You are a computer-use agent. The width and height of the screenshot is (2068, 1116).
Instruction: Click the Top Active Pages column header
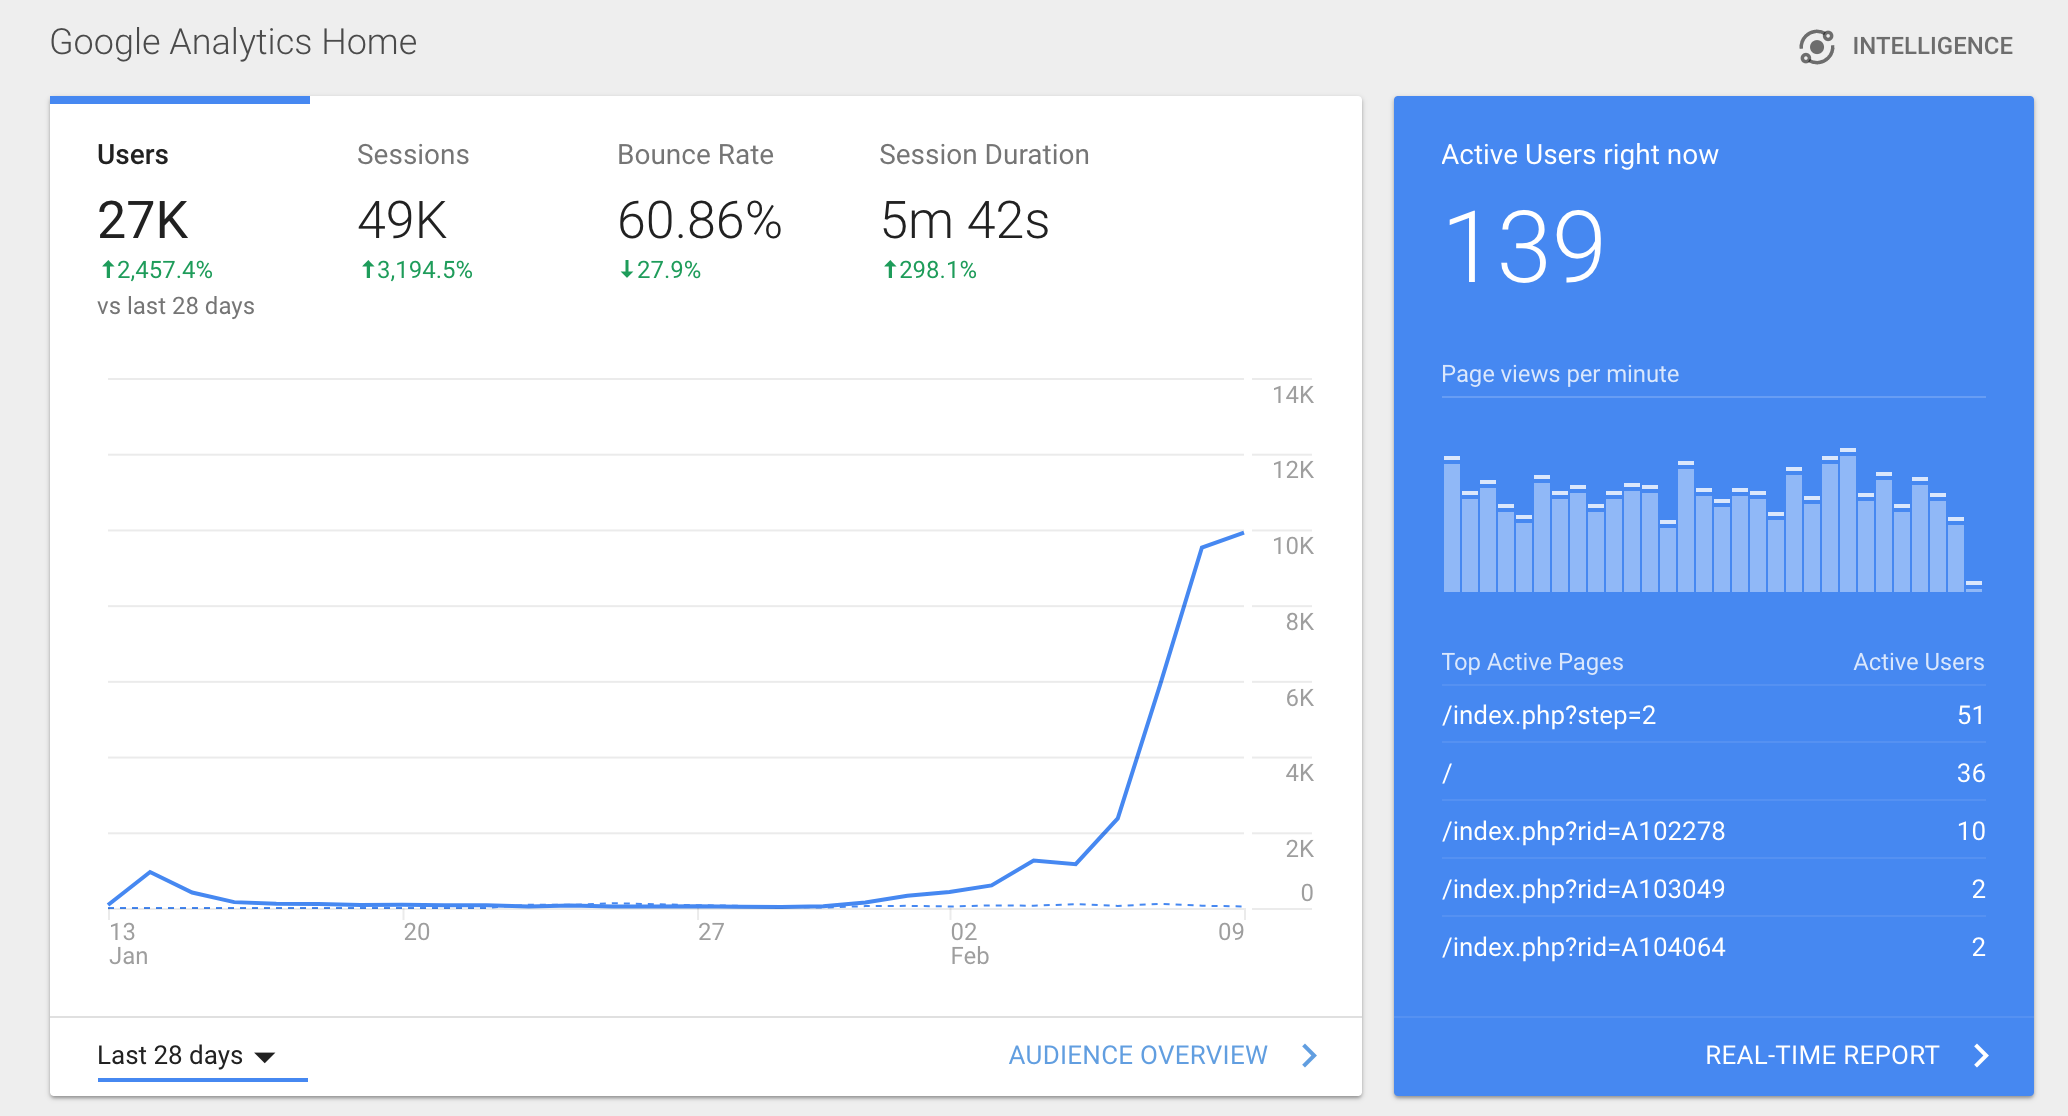coord(1532,662)
